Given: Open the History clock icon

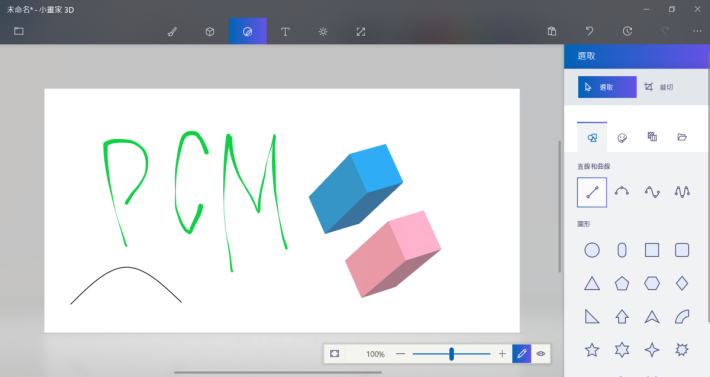Looking at the screenshot, I should coord(627,31).
